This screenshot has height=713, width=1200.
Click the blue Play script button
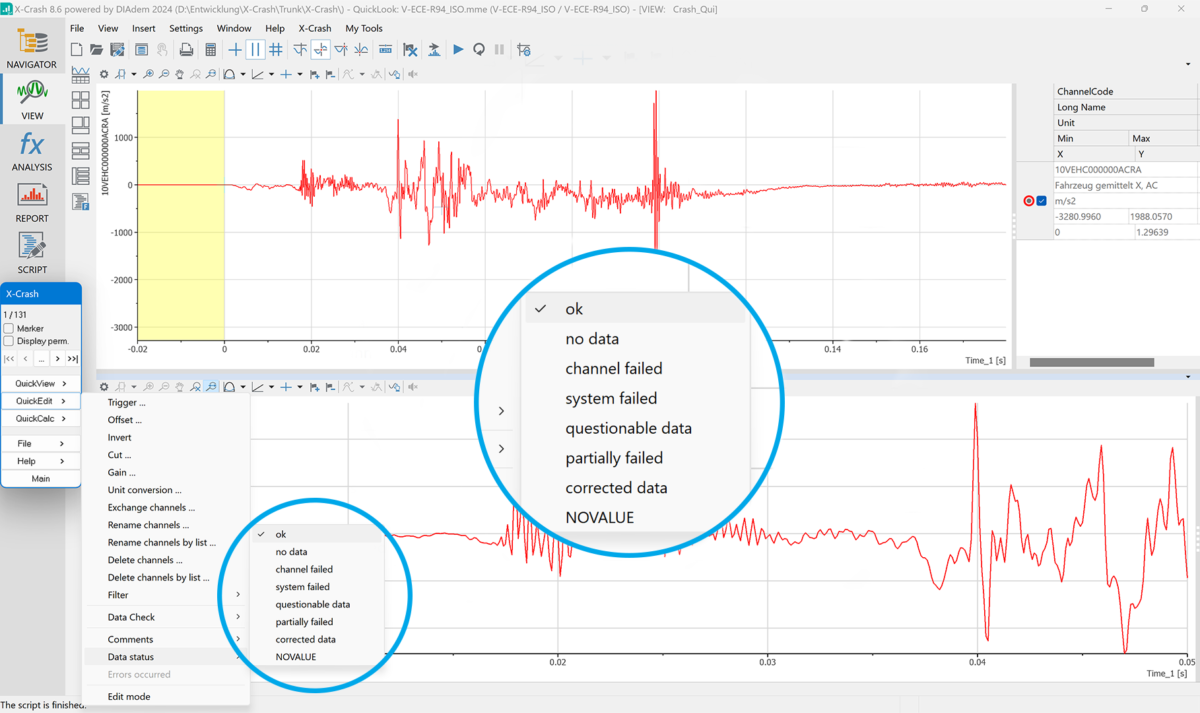[458, 49]
